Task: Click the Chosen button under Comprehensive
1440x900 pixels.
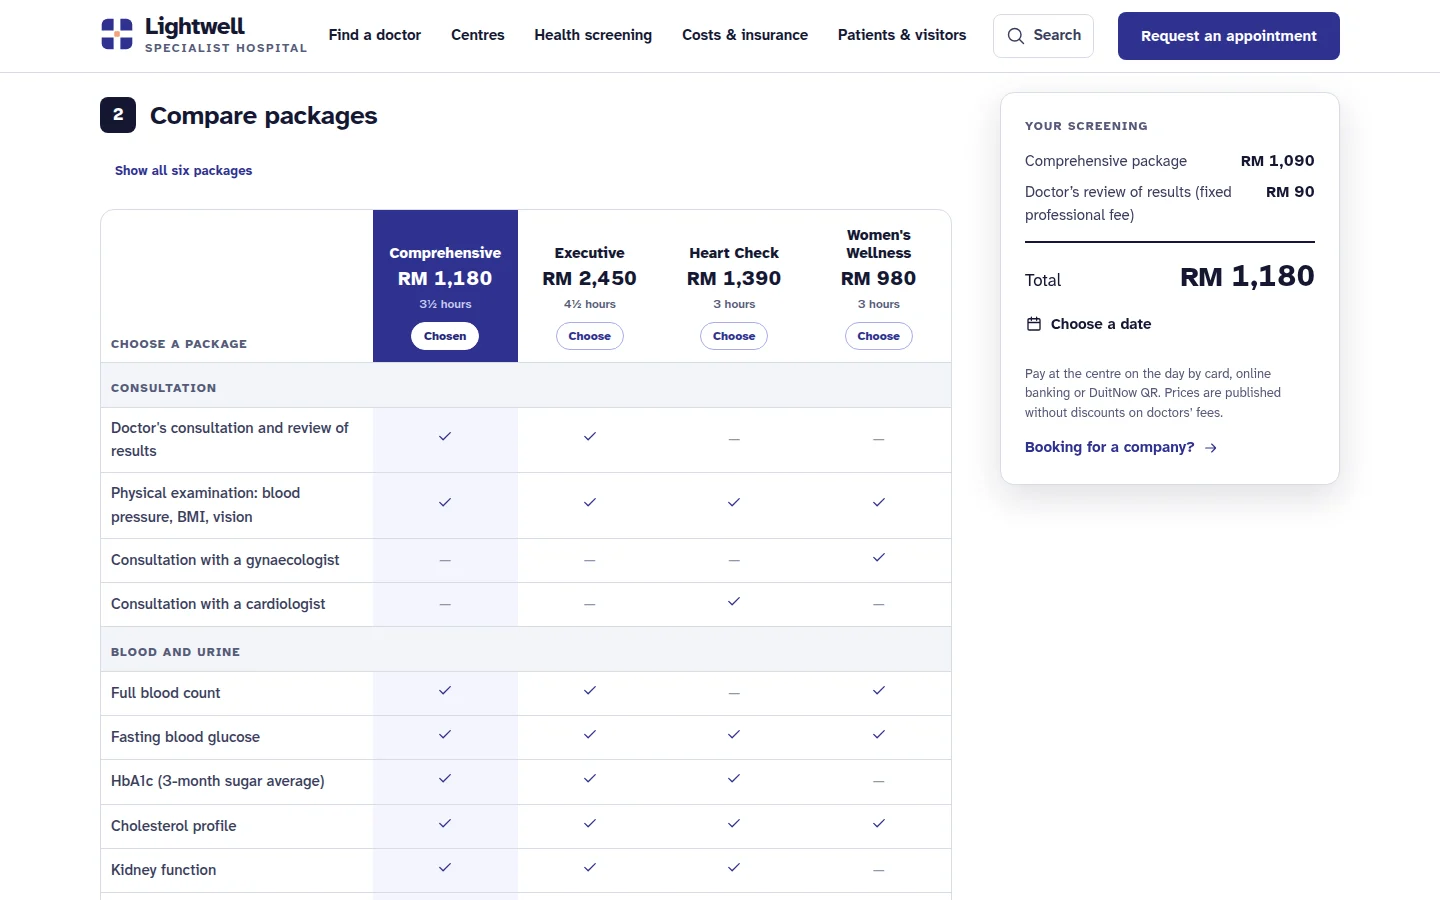Action: [x=445, y=336]
